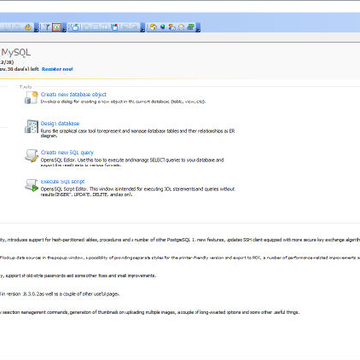This screenshot has width=360, height=360.
Task: Click the text starting 'Opens SQL Script Editor'
Action: coord(138,192)
